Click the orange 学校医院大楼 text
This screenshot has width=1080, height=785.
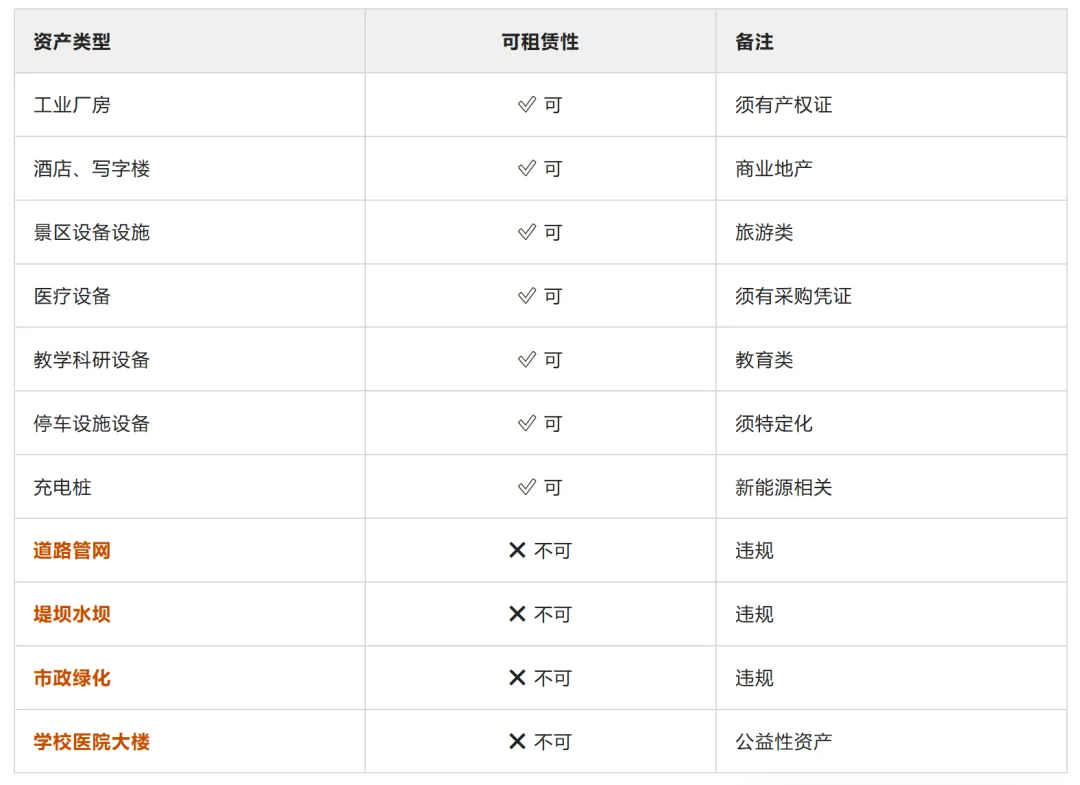pos(92,742)
